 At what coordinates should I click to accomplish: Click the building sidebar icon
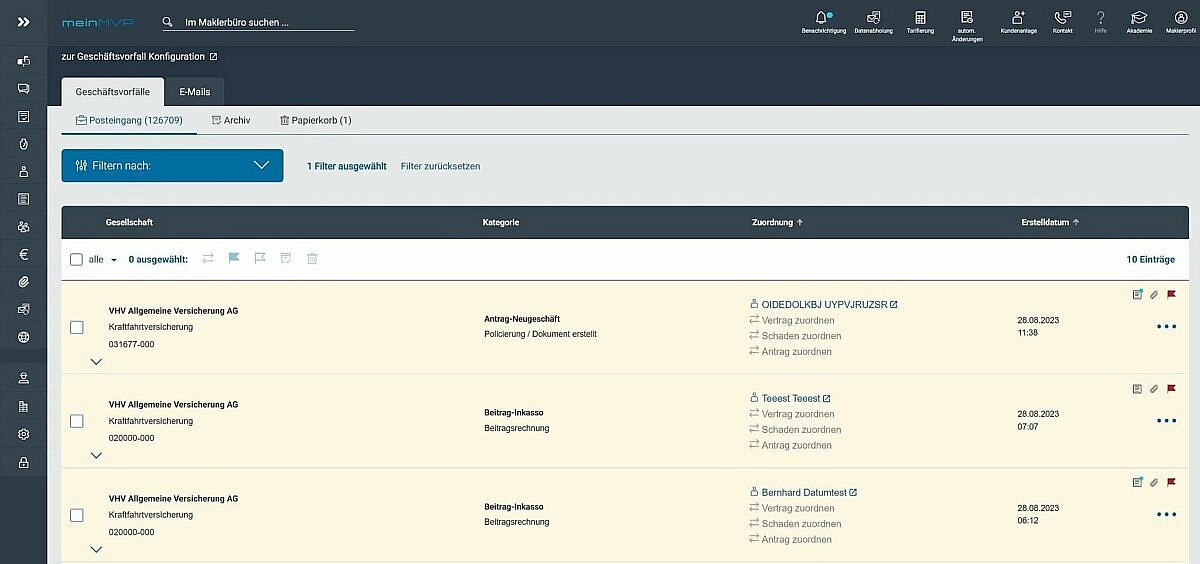coord(23,406)
